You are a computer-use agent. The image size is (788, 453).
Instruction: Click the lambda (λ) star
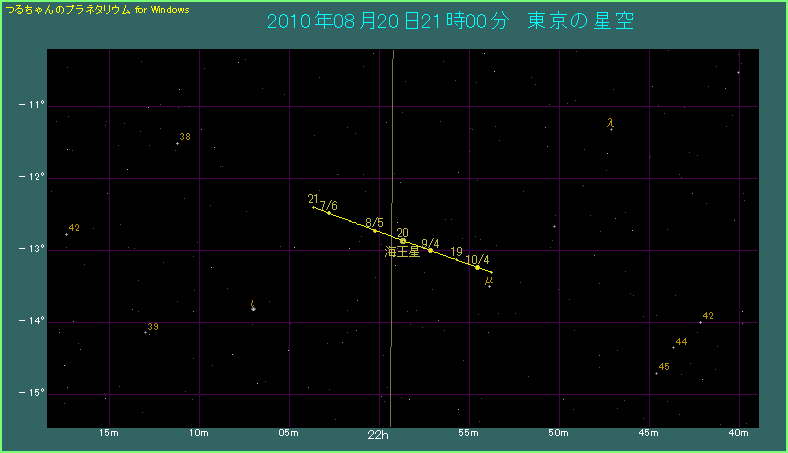(611, 129)
